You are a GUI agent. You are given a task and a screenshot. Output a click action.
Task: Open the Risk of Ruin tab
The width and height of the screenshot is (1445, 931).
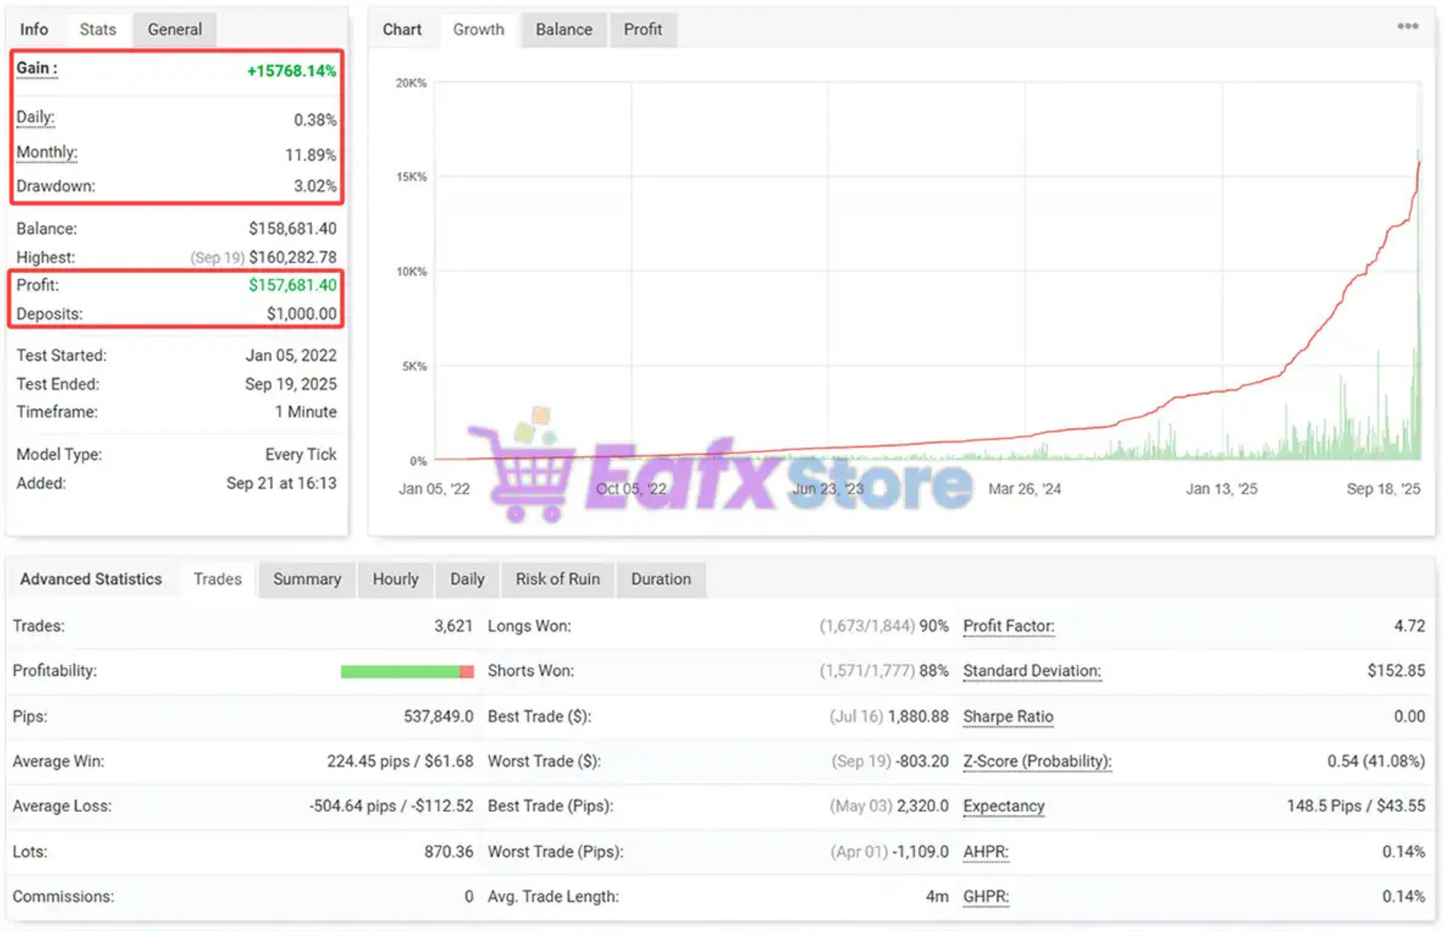tap(557, 579)
